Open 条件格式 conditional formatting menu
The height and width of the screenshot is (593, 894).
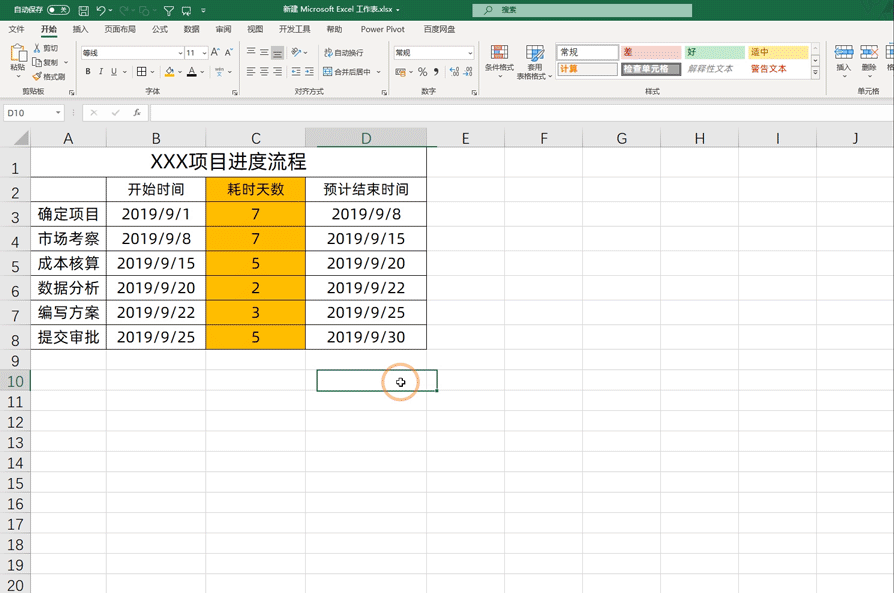499,62
